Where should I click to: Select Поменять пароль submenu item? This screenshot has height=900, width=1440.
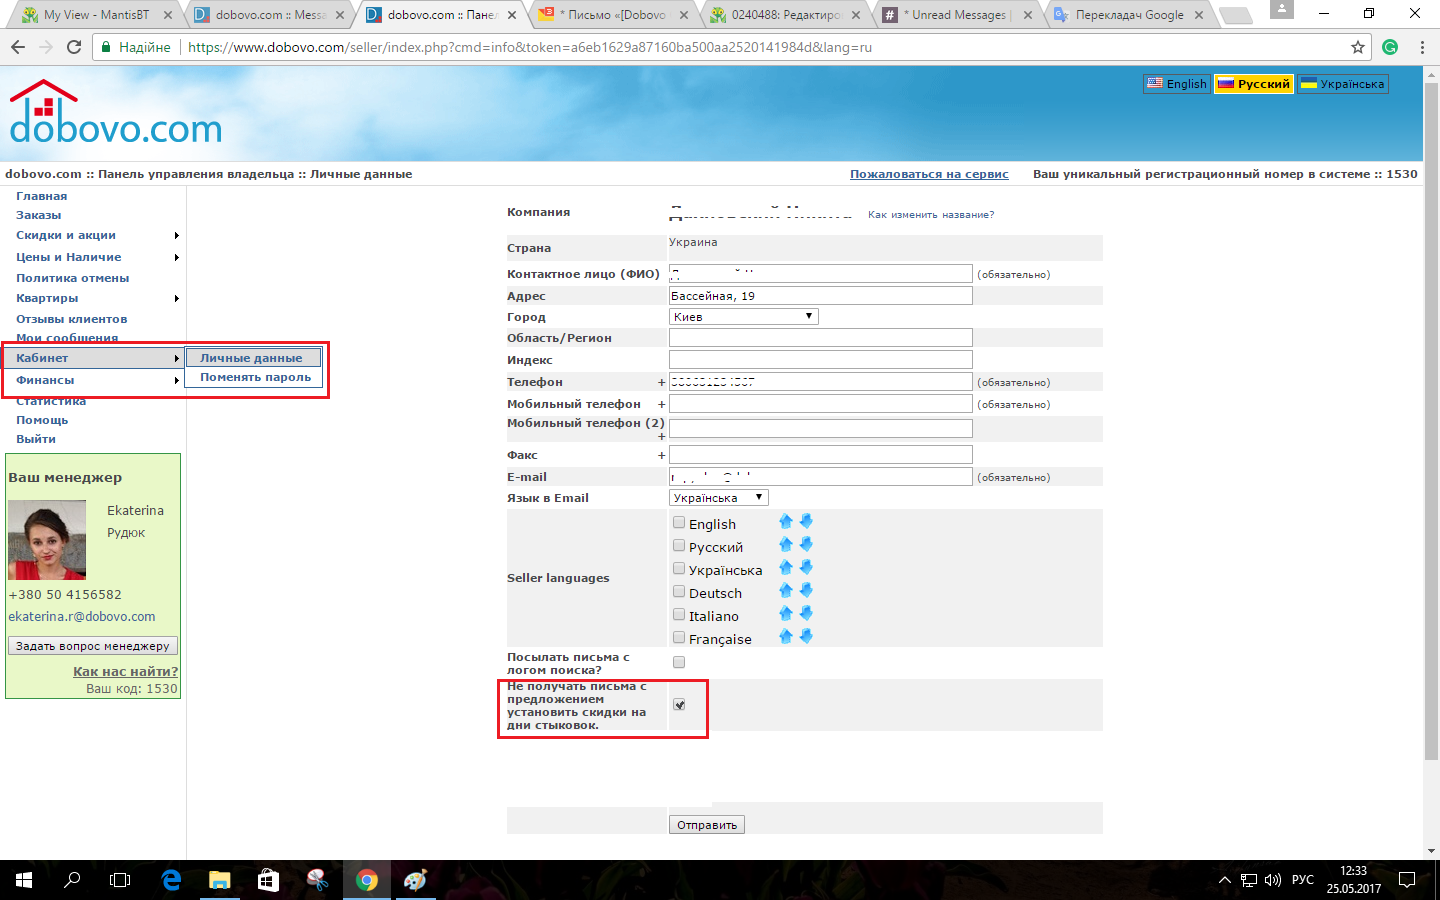click(255, 377)
